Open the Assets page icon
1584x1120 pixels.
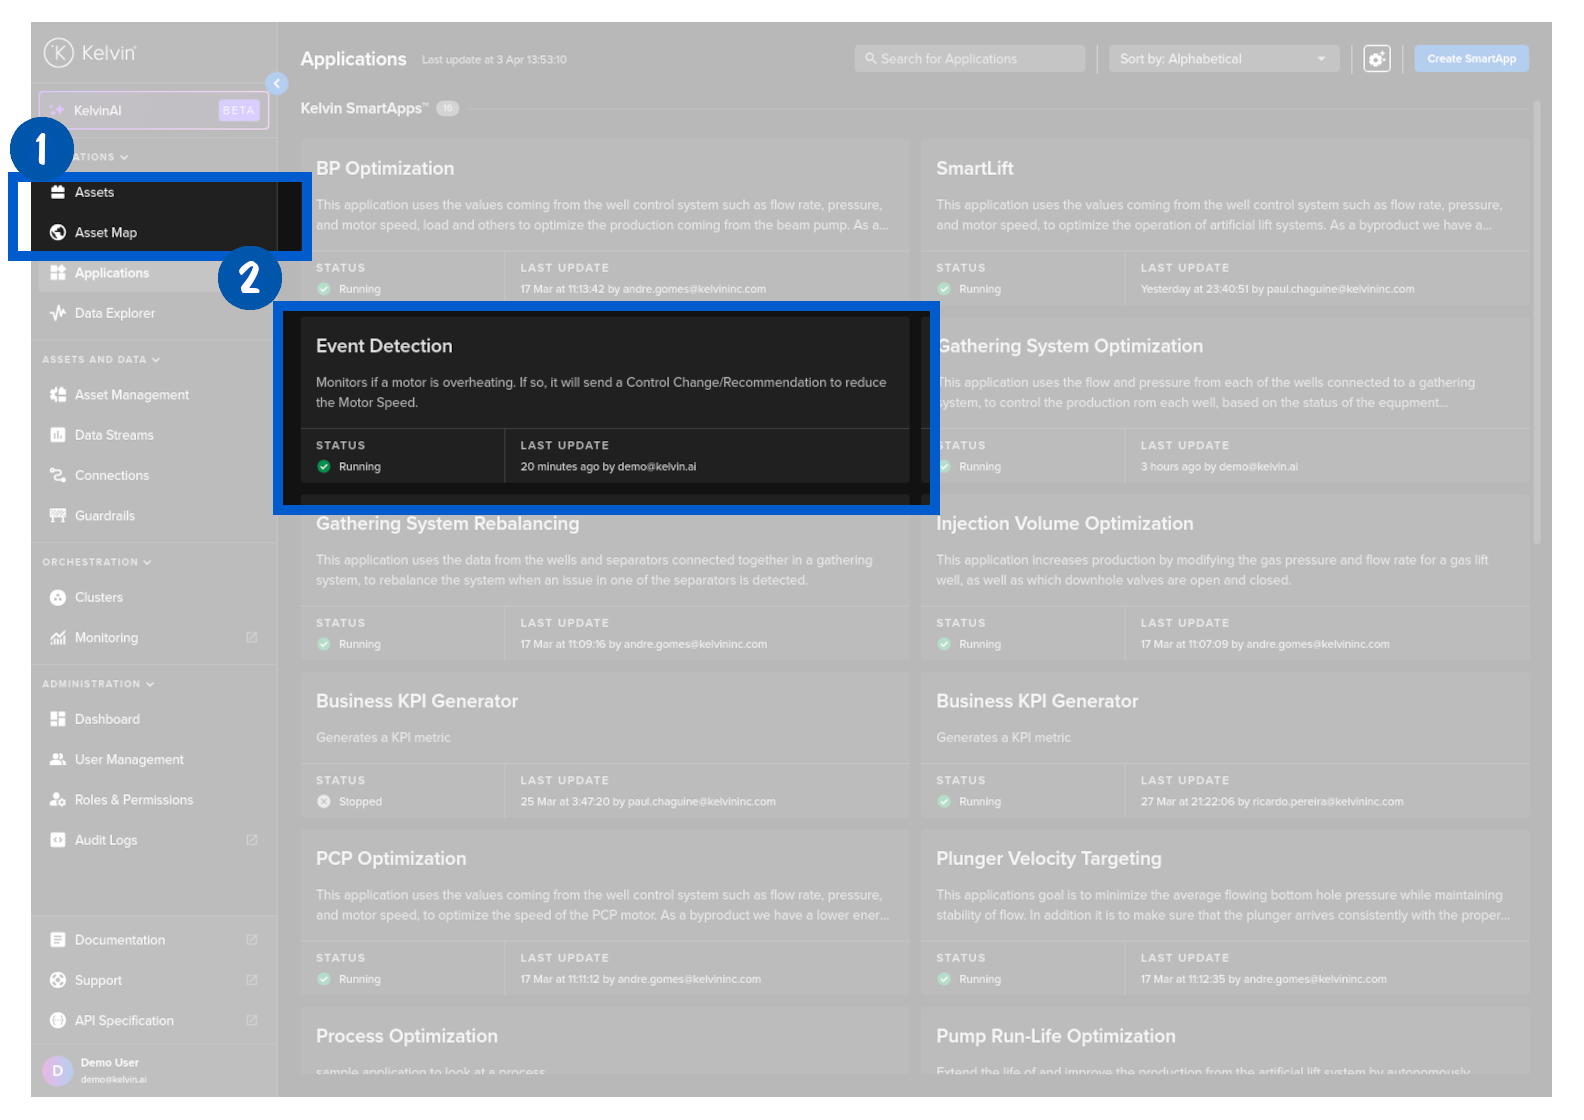tap(58, 192)
